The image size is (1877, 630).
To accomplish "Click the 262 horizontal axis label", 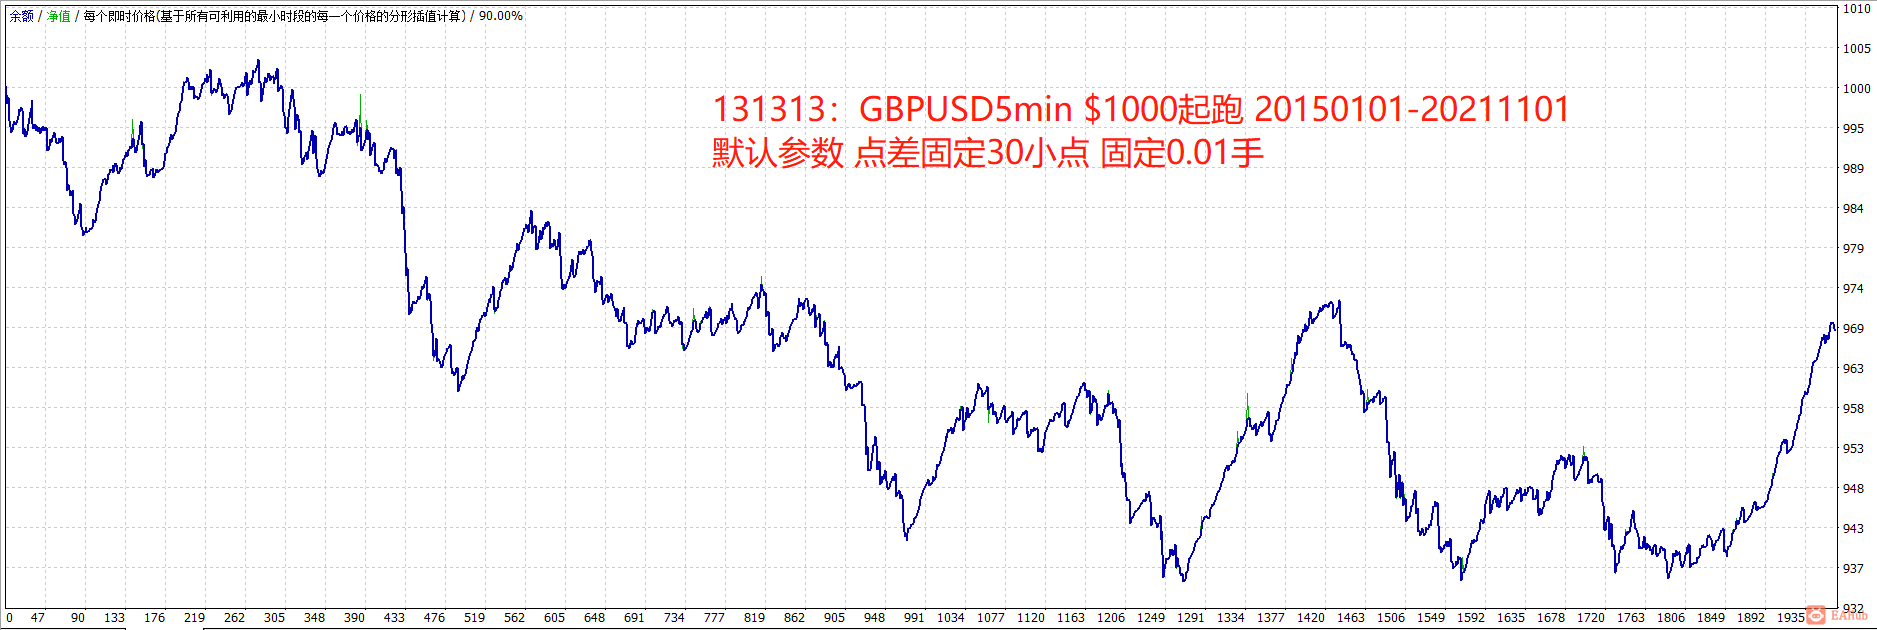I will [235, 618].
